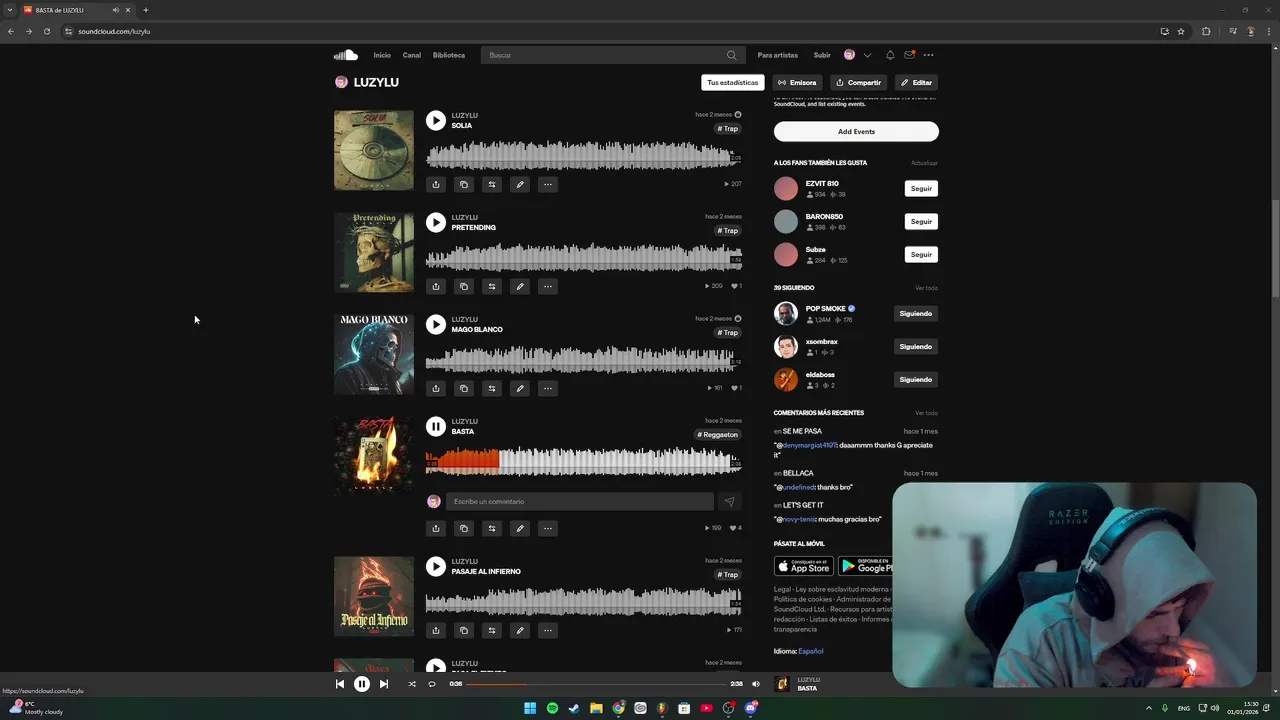Screen dimensions: 1280x720
Task: Open Chrome media control icon
Action: click(x=1233, y=31)
